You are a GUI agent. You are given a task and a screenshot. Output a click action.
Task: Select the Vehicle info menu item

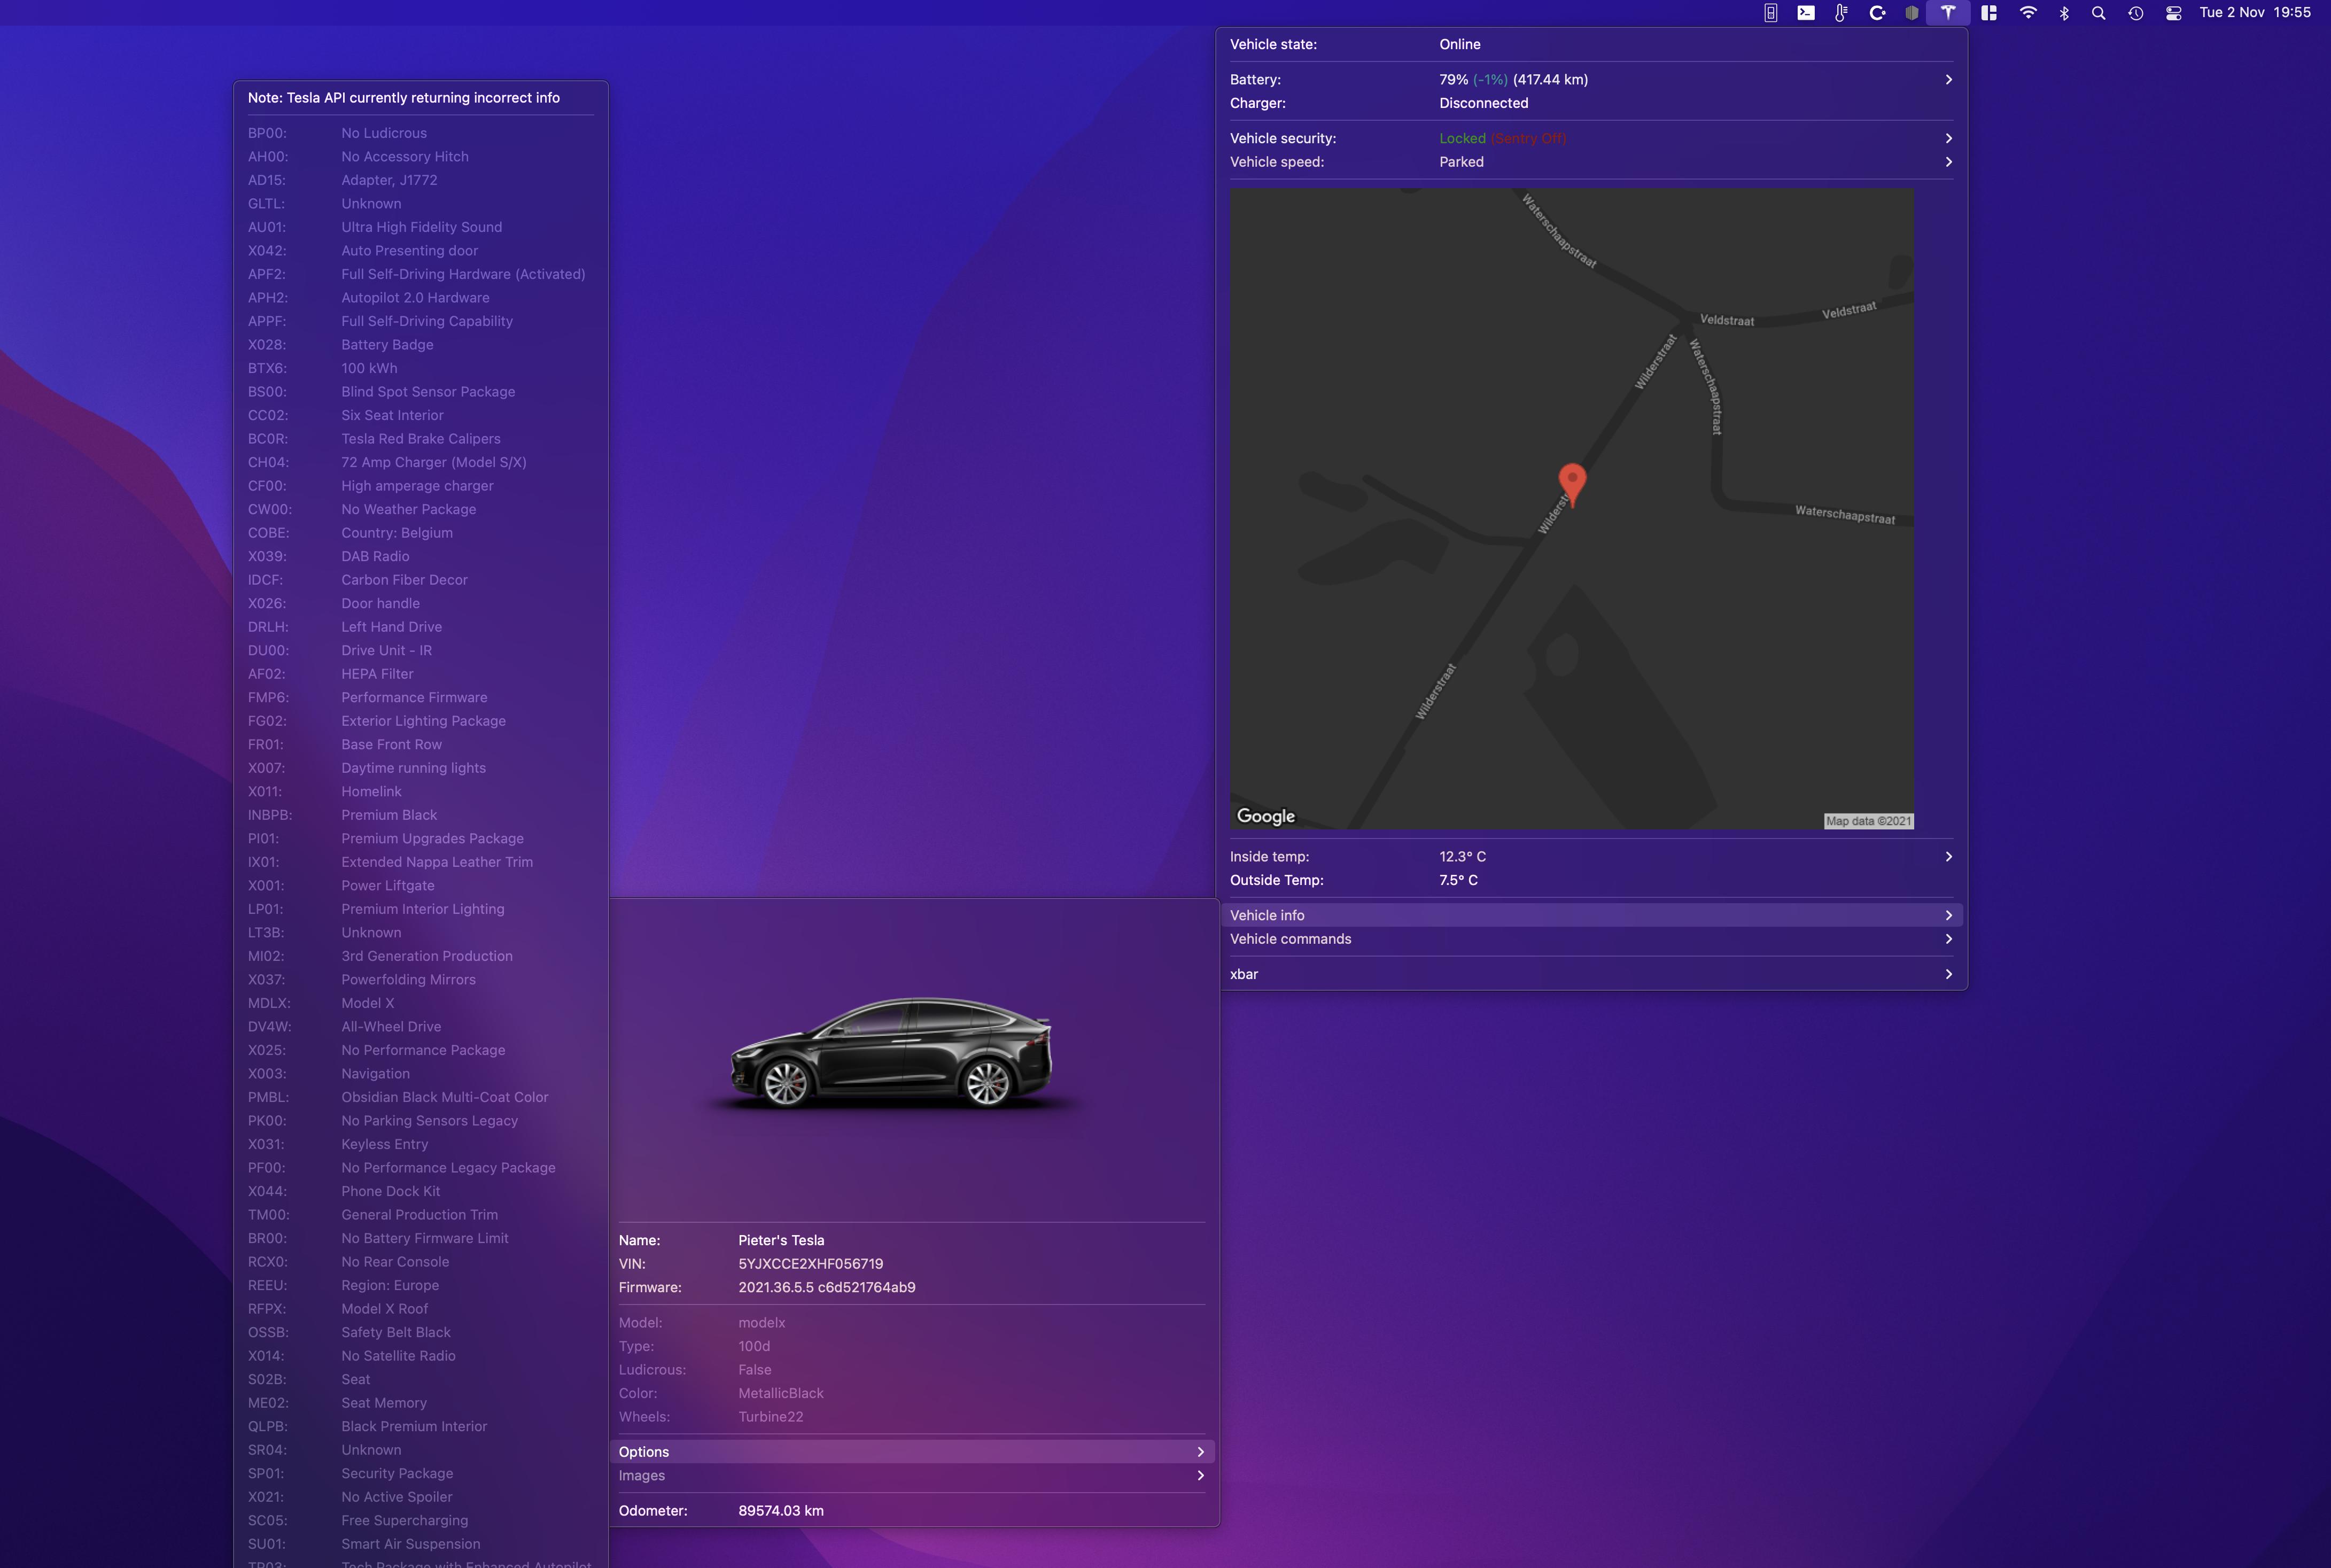[1591, 915]
